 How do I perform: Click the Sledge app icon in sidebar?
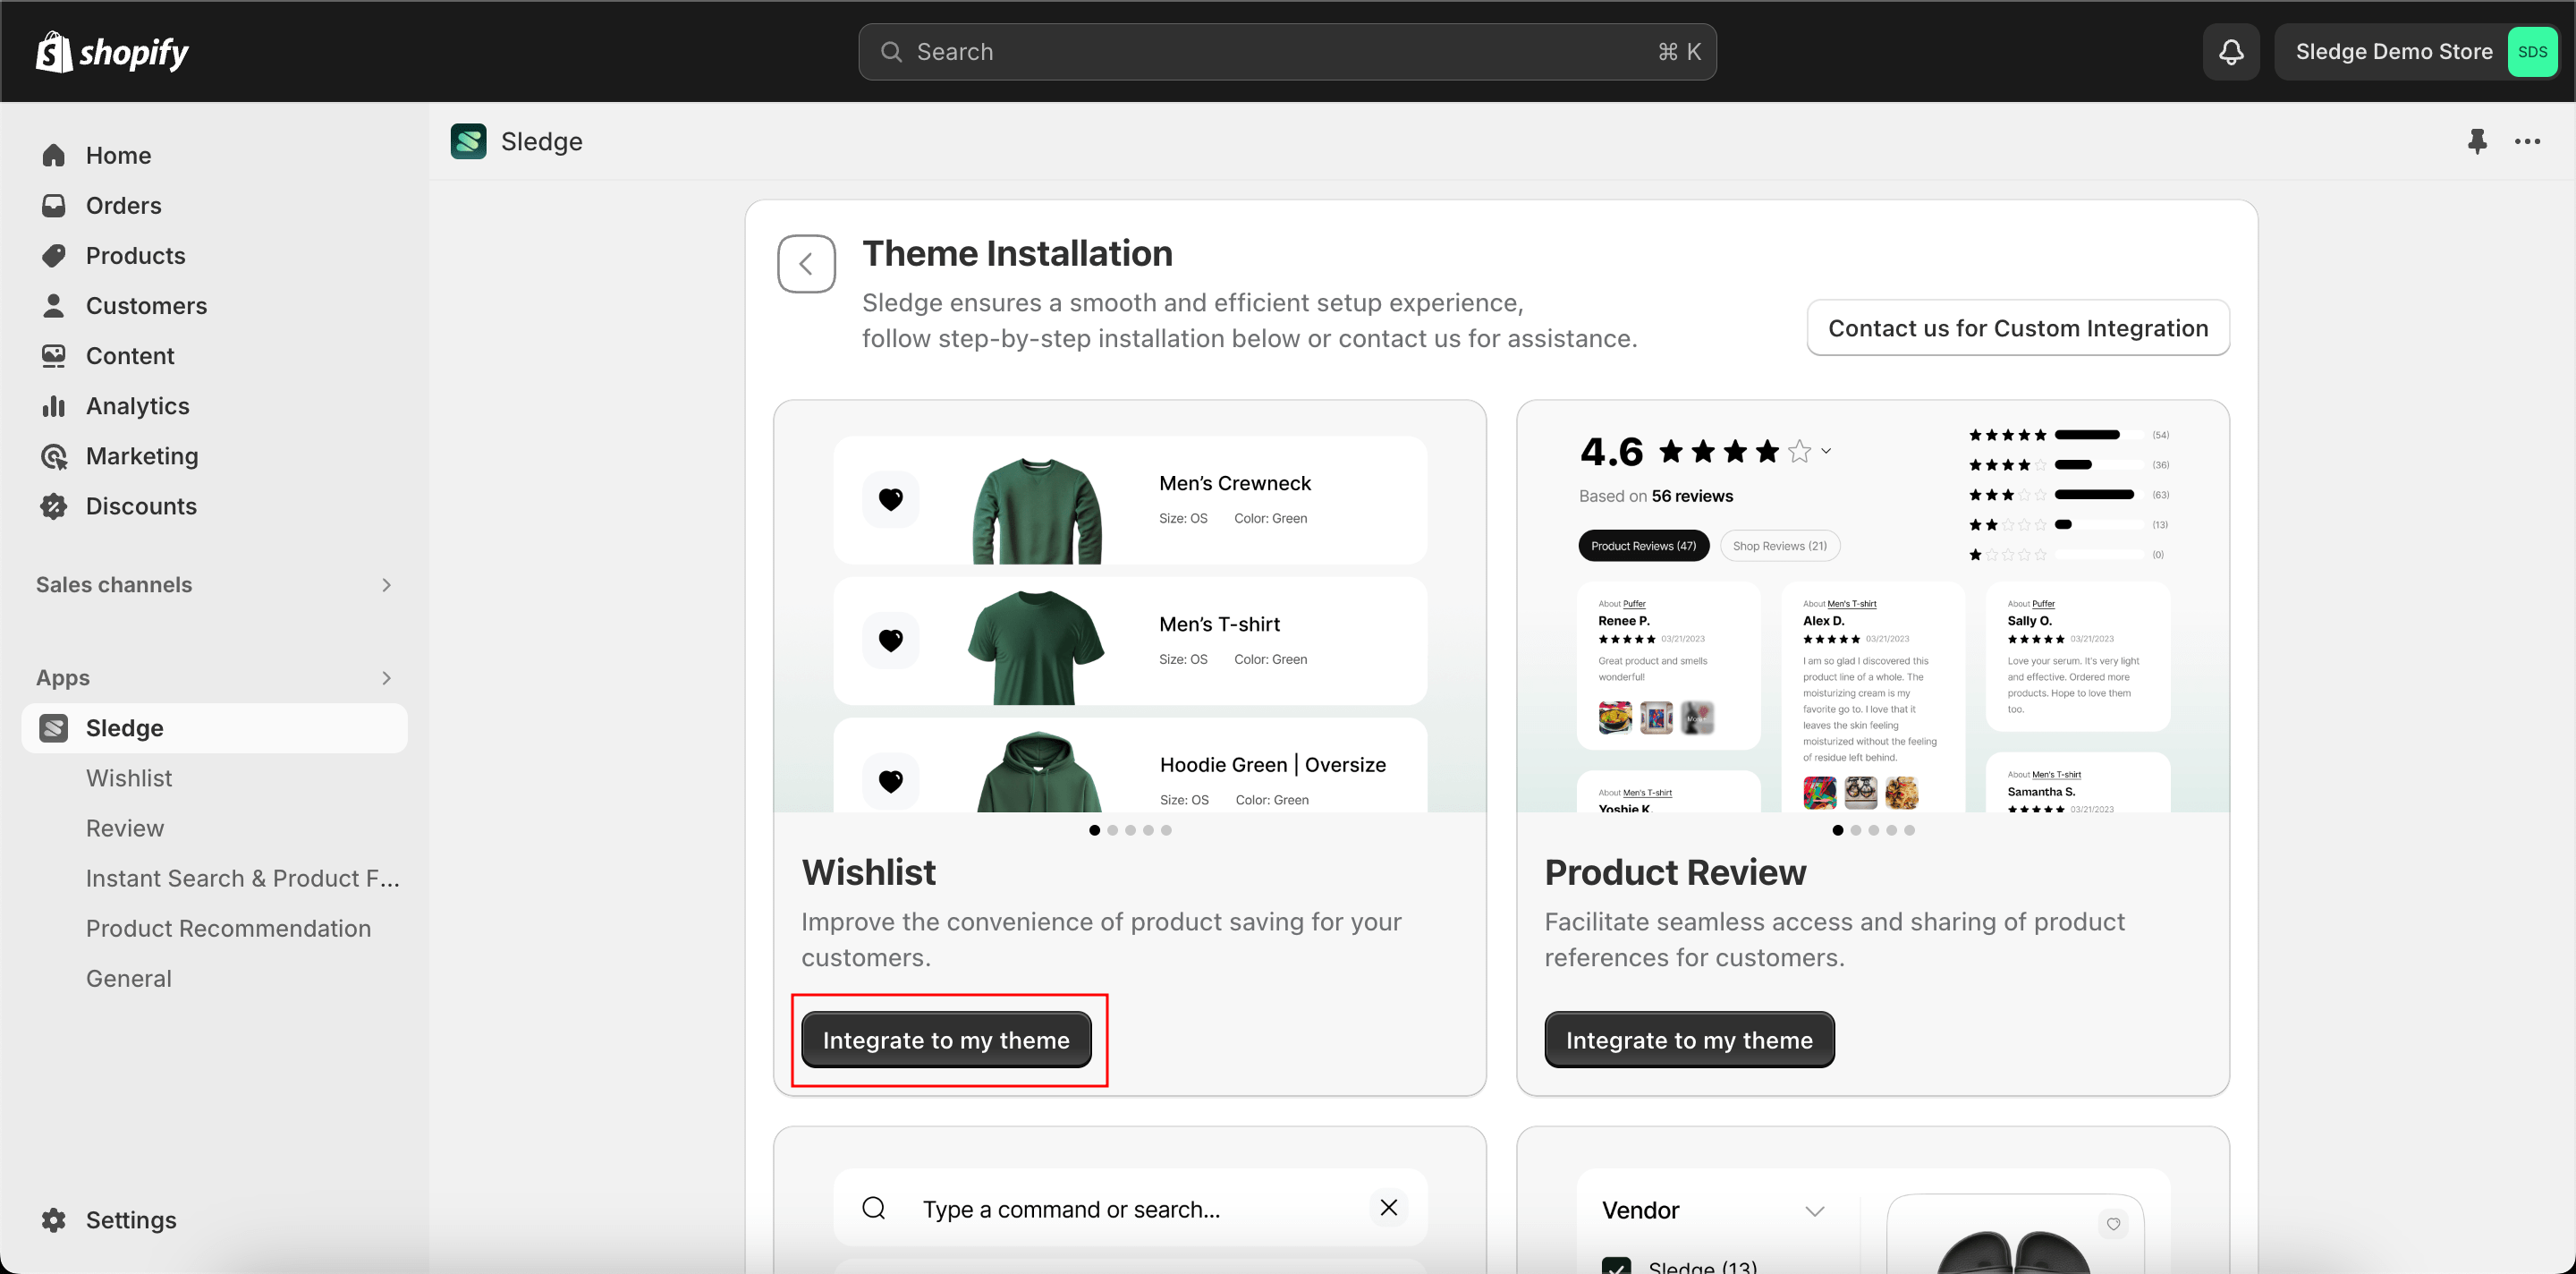pos(53,726)
